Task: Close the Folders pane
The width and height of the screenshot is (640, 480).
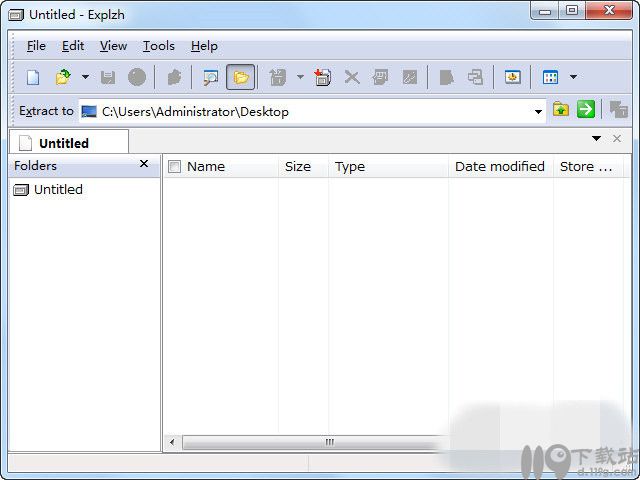Action: [144, 164]
